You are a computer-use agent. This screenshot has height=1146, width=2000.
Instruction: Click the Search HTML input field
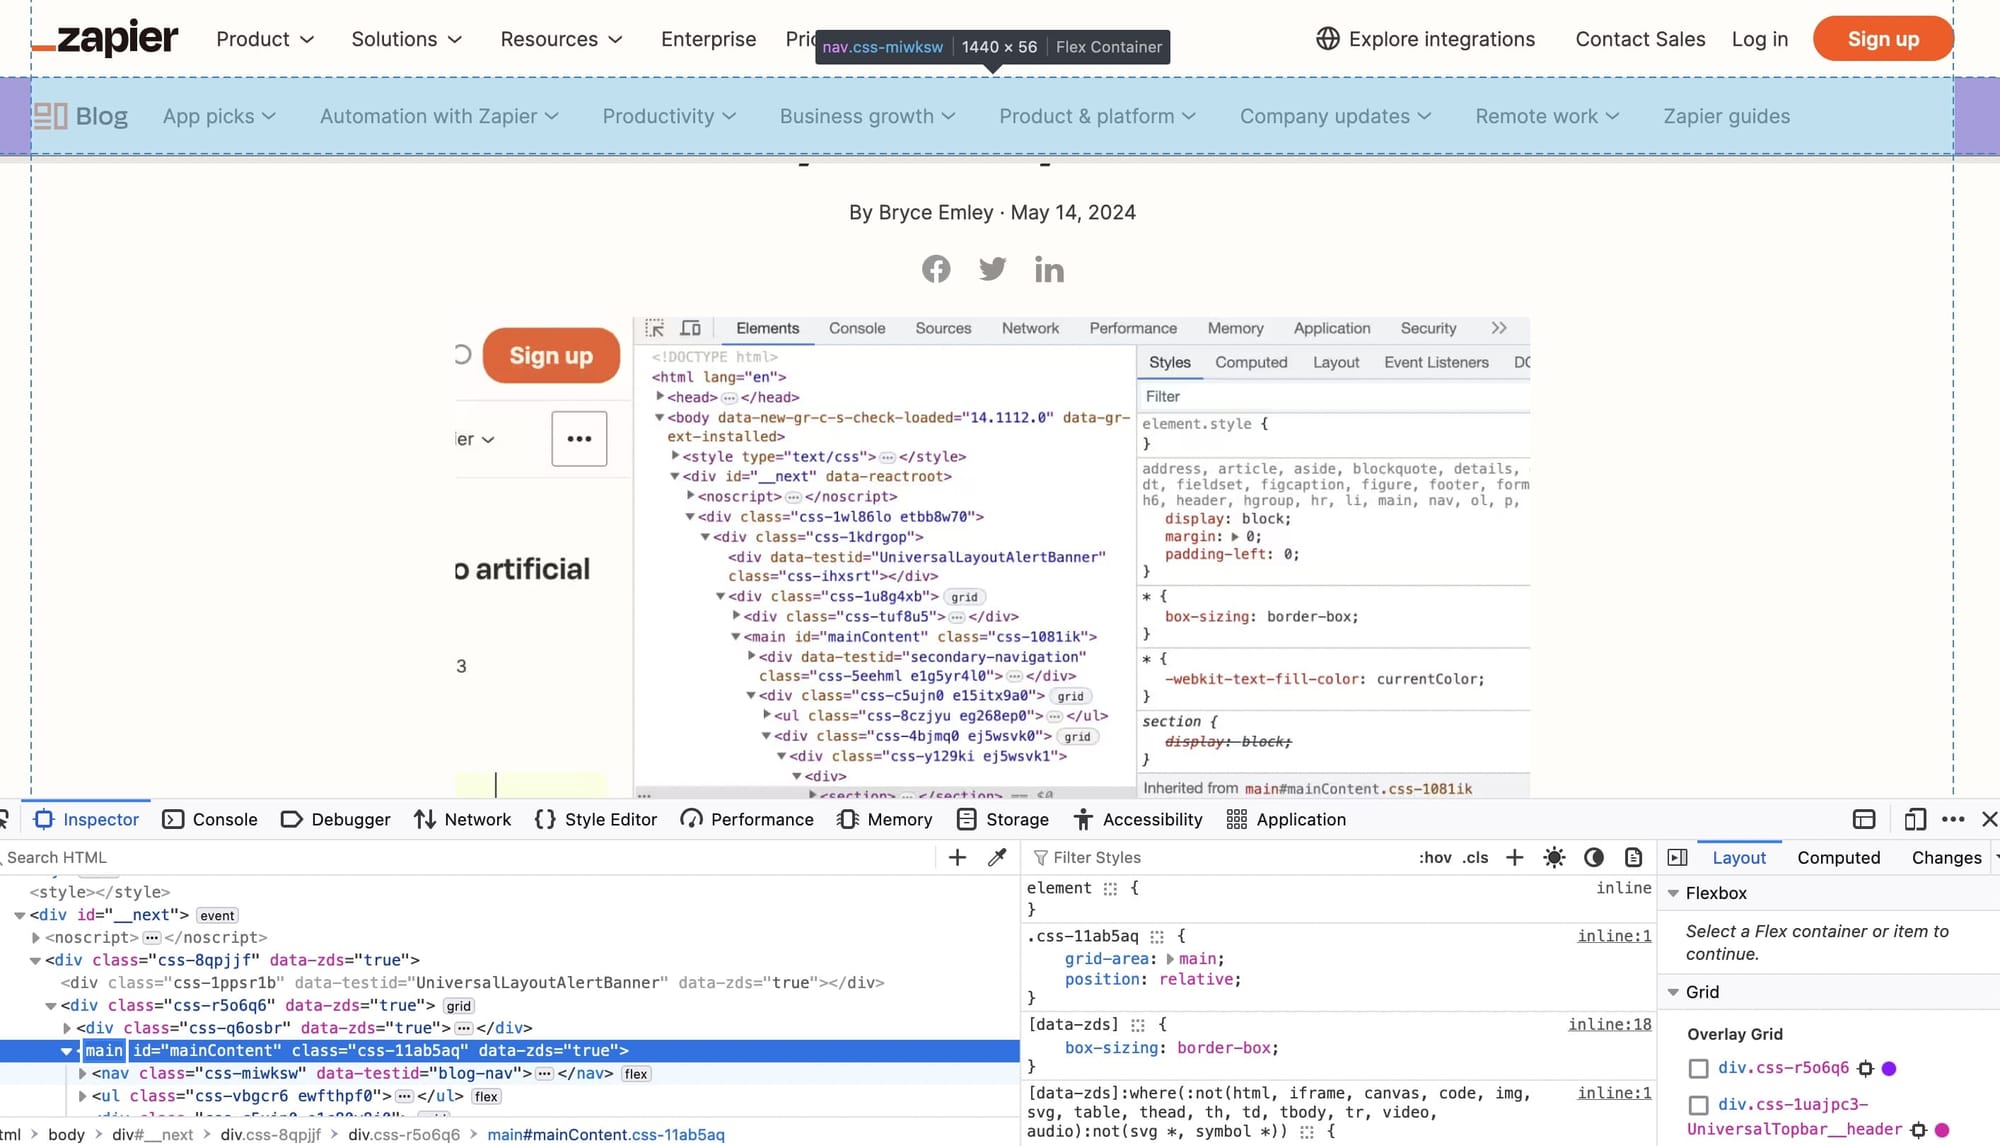click(x=60, y=857)
